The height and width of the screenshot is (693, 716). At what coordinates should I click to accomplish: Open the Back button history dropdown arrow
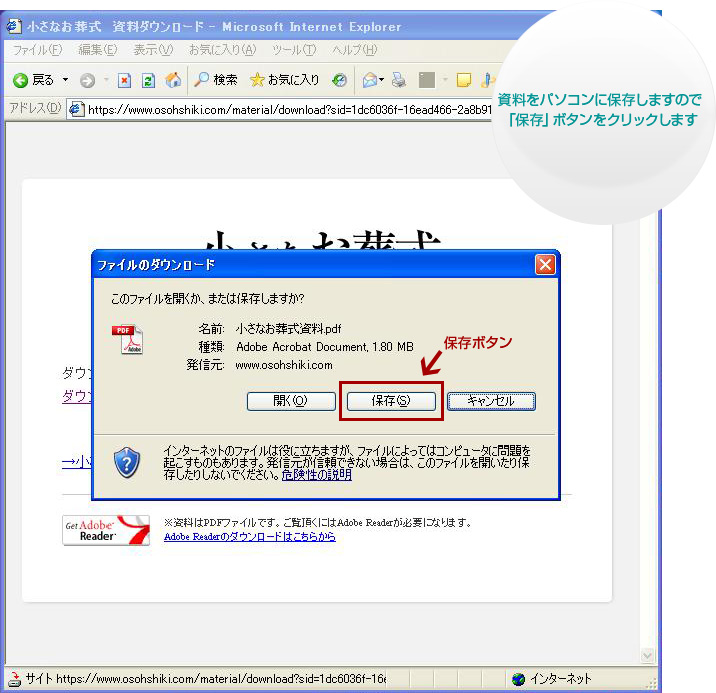[65, 80]
